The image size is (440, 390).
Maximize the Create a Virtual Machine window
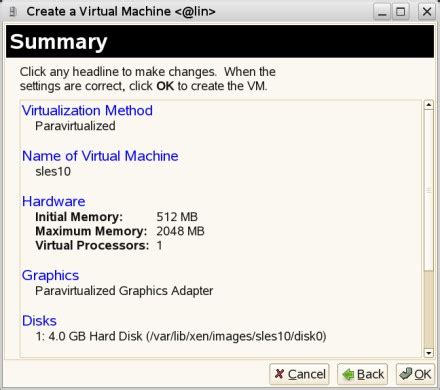coord(401,12)
